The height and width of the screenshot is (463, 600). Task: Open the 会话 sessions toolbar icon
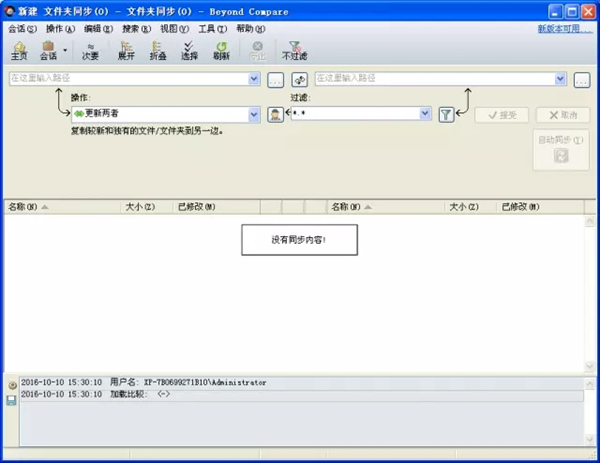(x=48, y=51)
